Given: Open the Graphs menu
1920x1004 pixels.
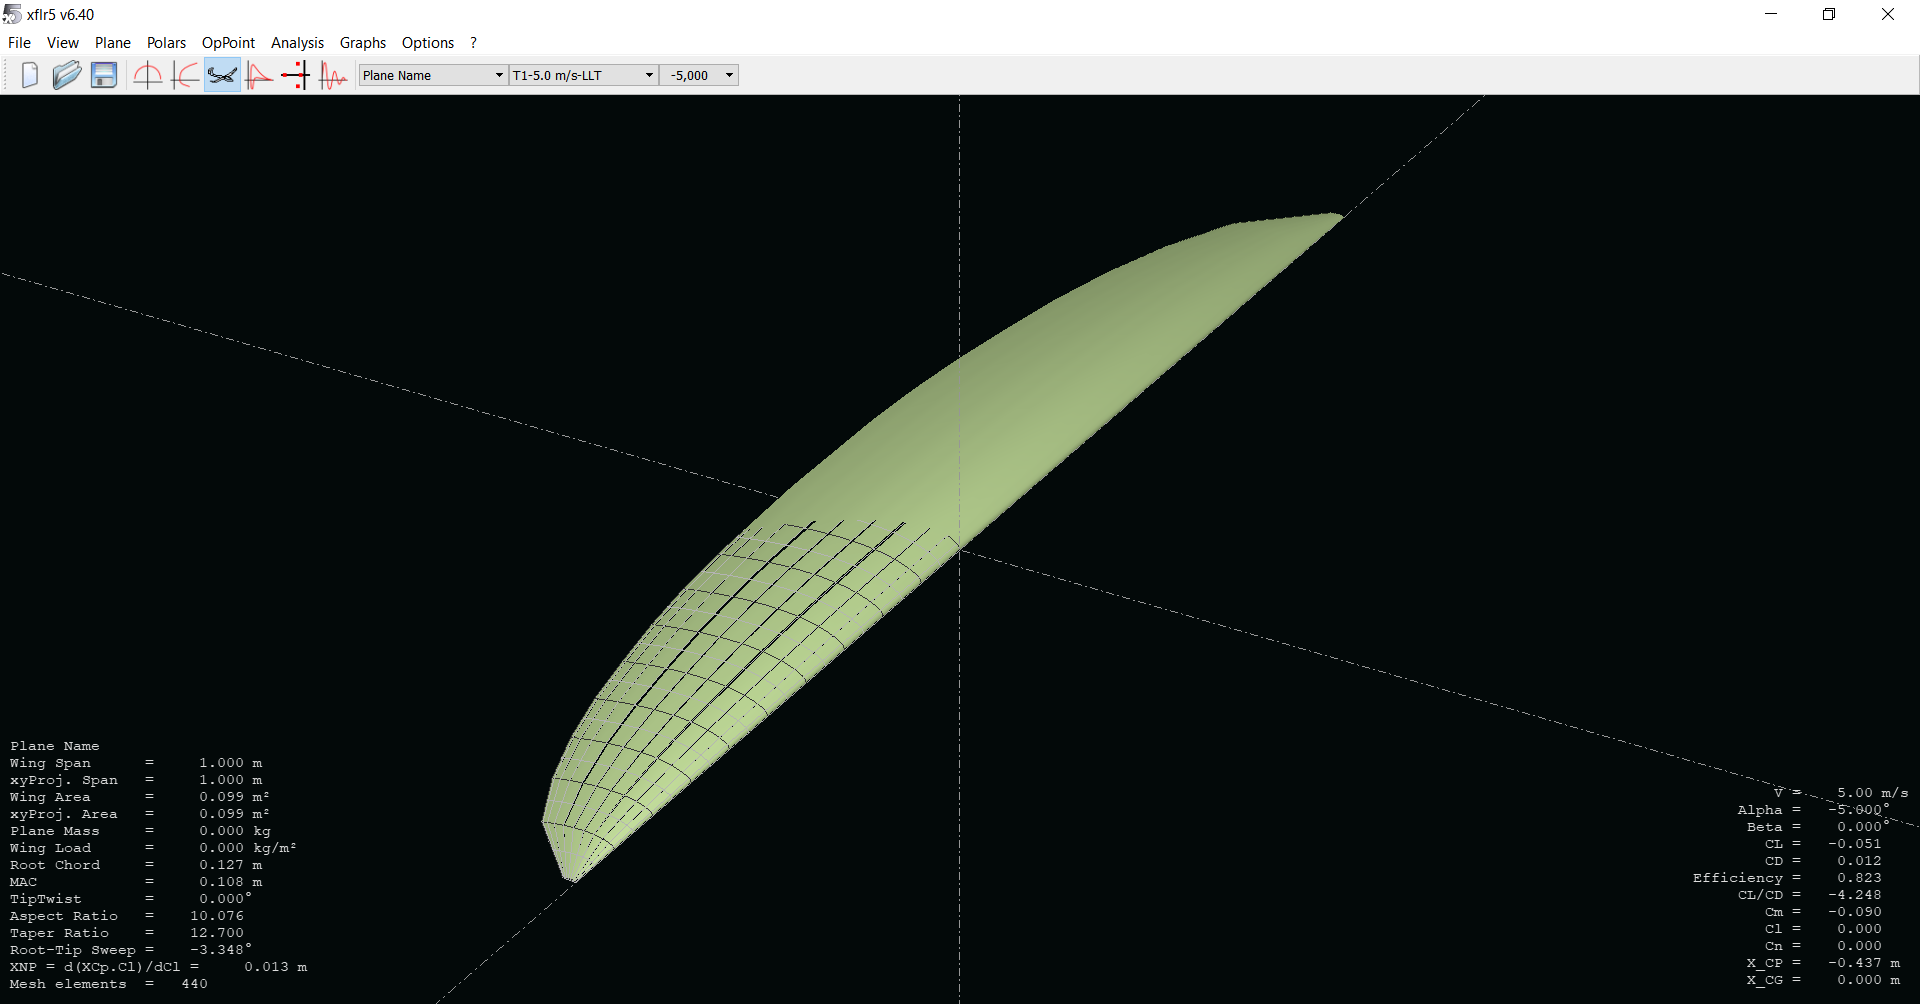Looking at the screenshot, I should 362,43.
